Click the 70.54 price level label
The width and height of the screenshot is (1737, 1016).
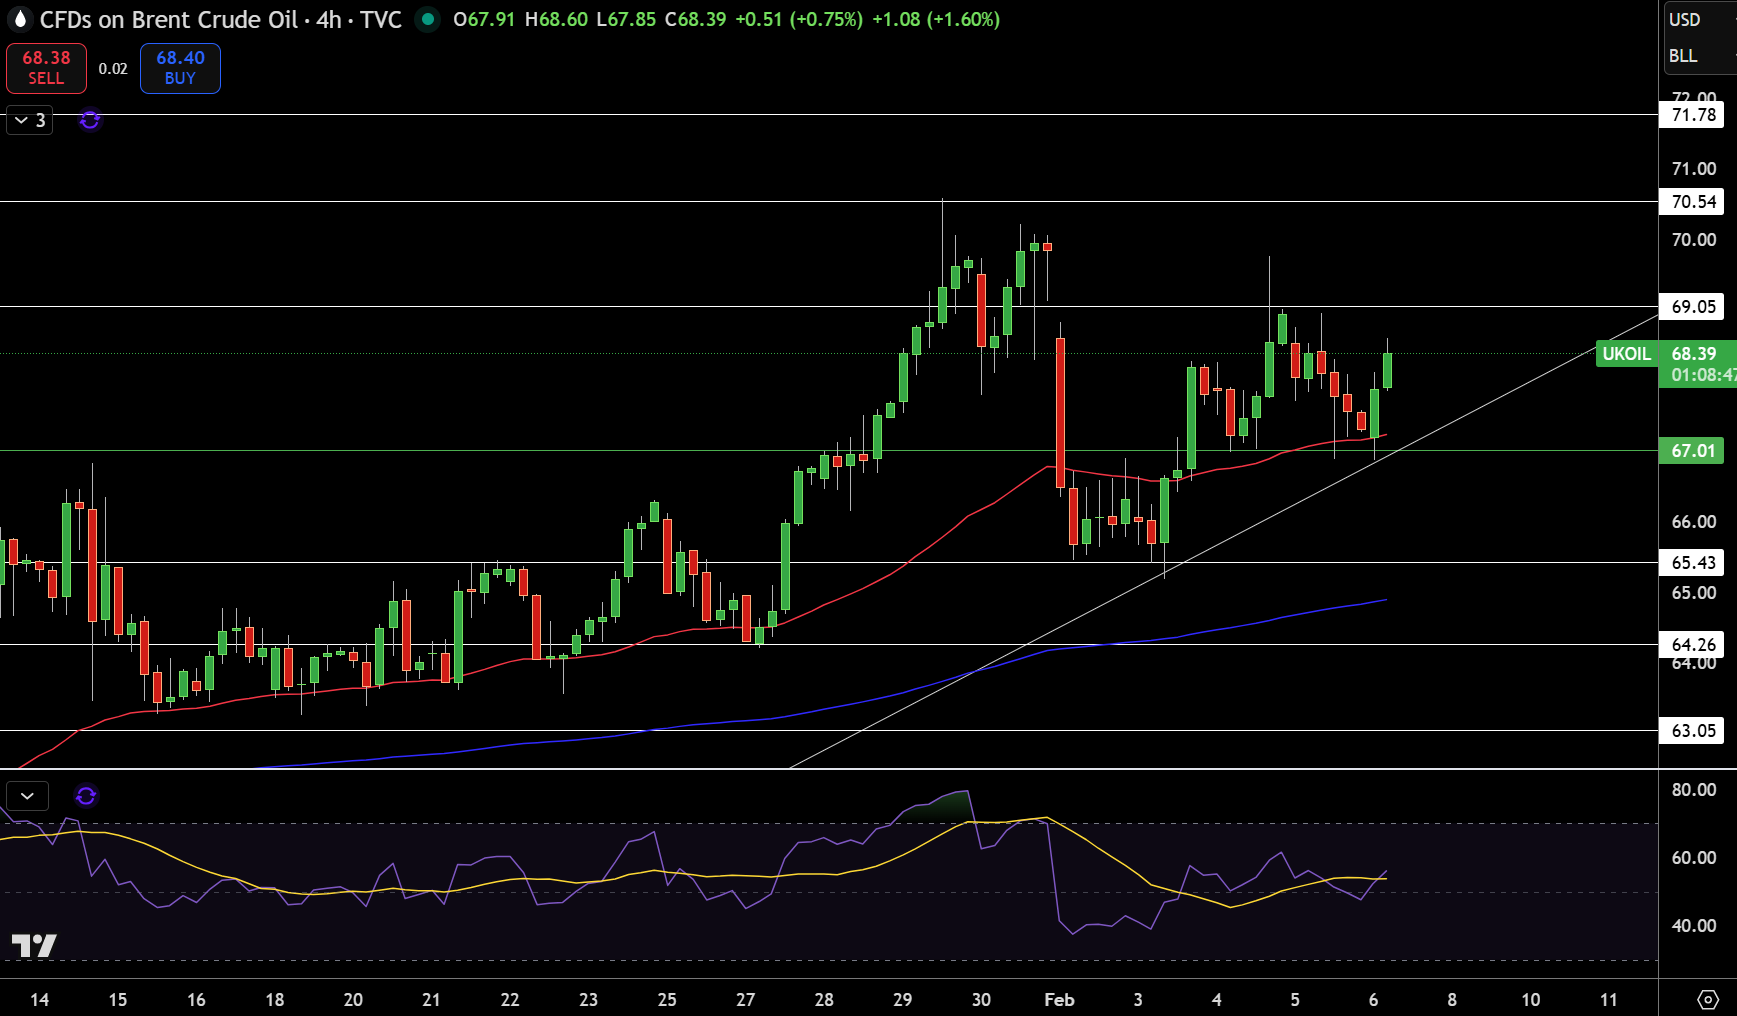point(1693,202)
